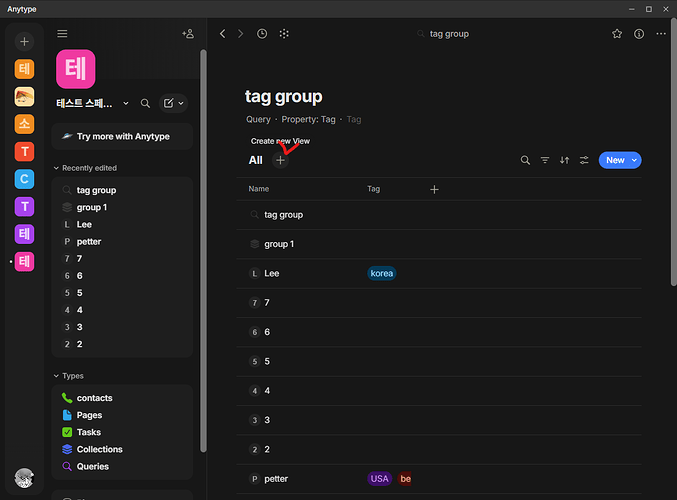Add a column with plus icon
The height and width of the screenshot is (500, 677).
(434, 189)
